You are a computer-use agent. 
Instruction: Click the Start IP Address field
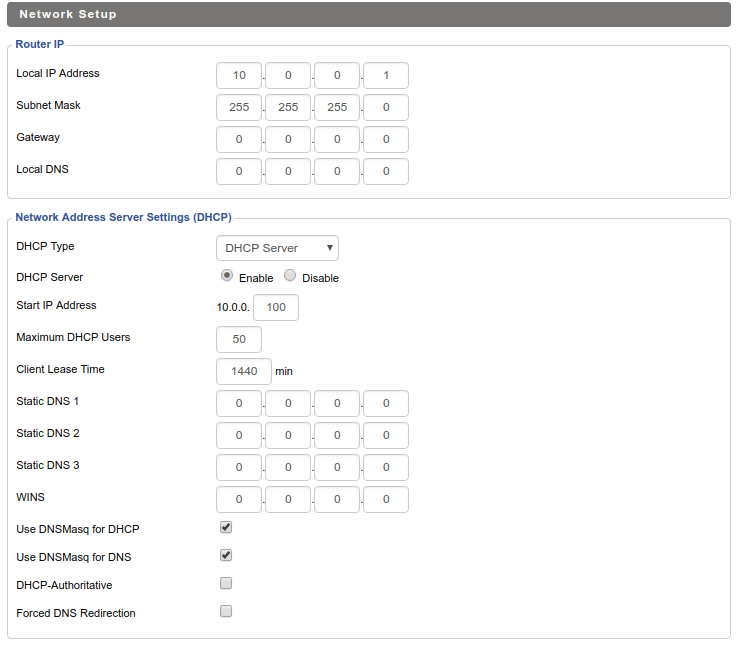pos(276,307)
